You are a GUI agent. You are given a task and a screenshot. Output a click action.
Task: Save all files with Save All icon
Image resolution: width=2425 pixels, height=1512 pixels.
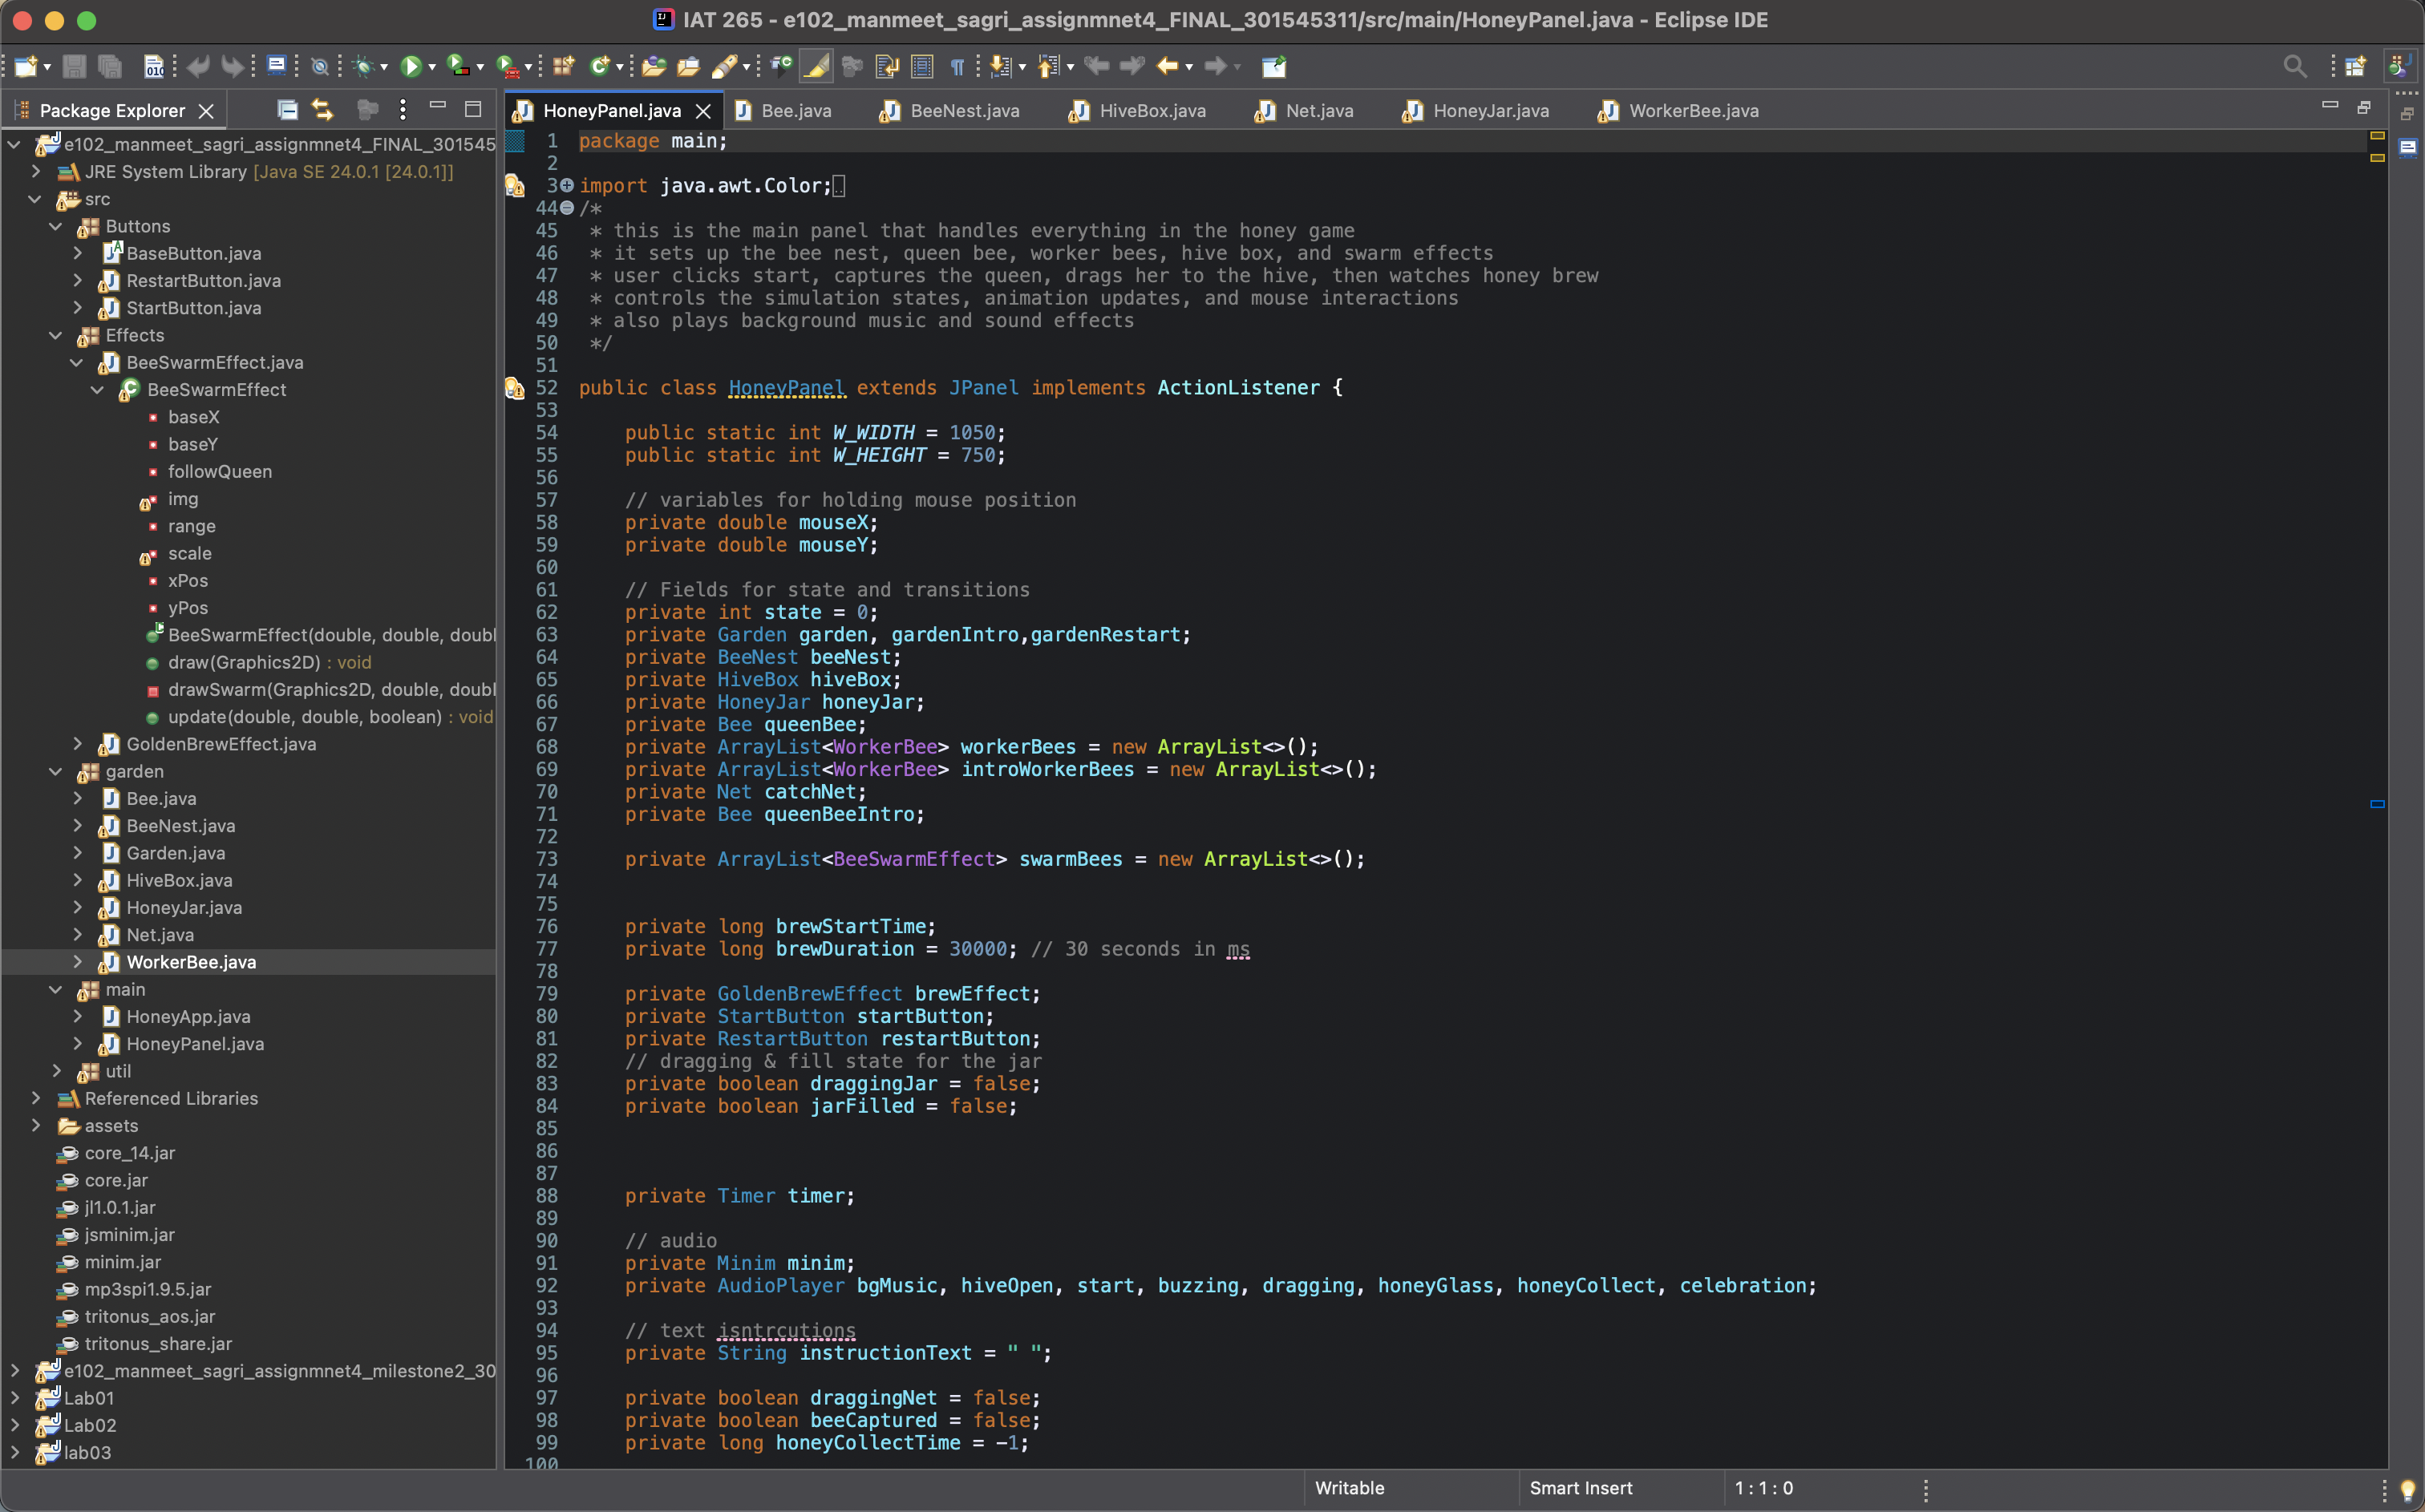point(110,66)
